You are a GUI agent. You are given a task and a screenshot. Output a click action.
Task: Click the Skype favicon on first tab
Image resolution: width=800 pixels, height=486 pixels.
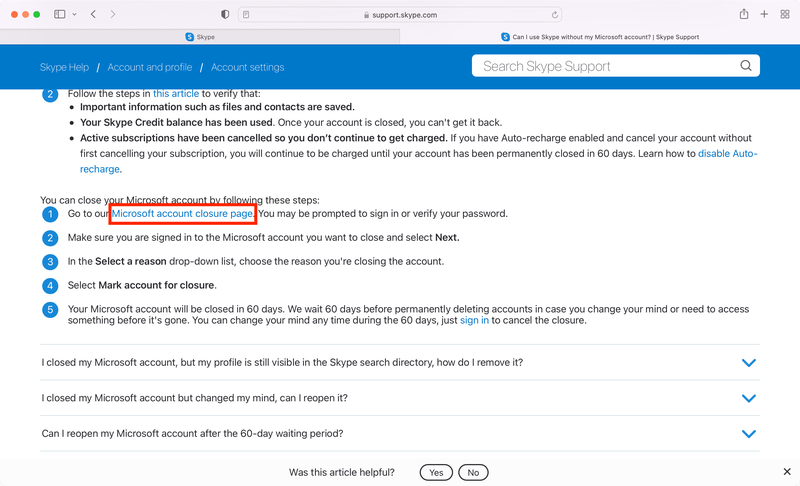pyautogui.click(x=190, y=37)
